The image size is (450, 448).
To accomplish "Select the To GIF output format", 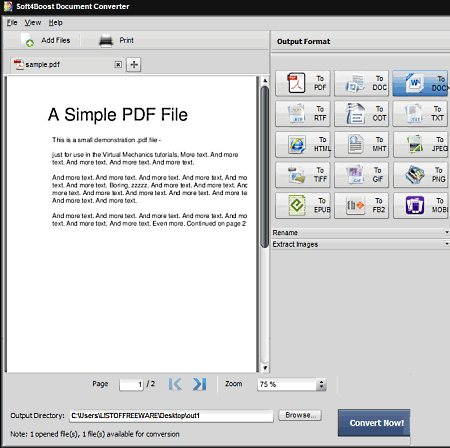I will [x=361, y=175].
